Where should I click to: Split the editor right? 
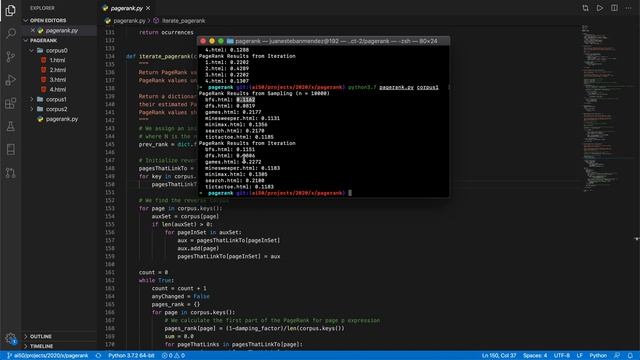614,8
